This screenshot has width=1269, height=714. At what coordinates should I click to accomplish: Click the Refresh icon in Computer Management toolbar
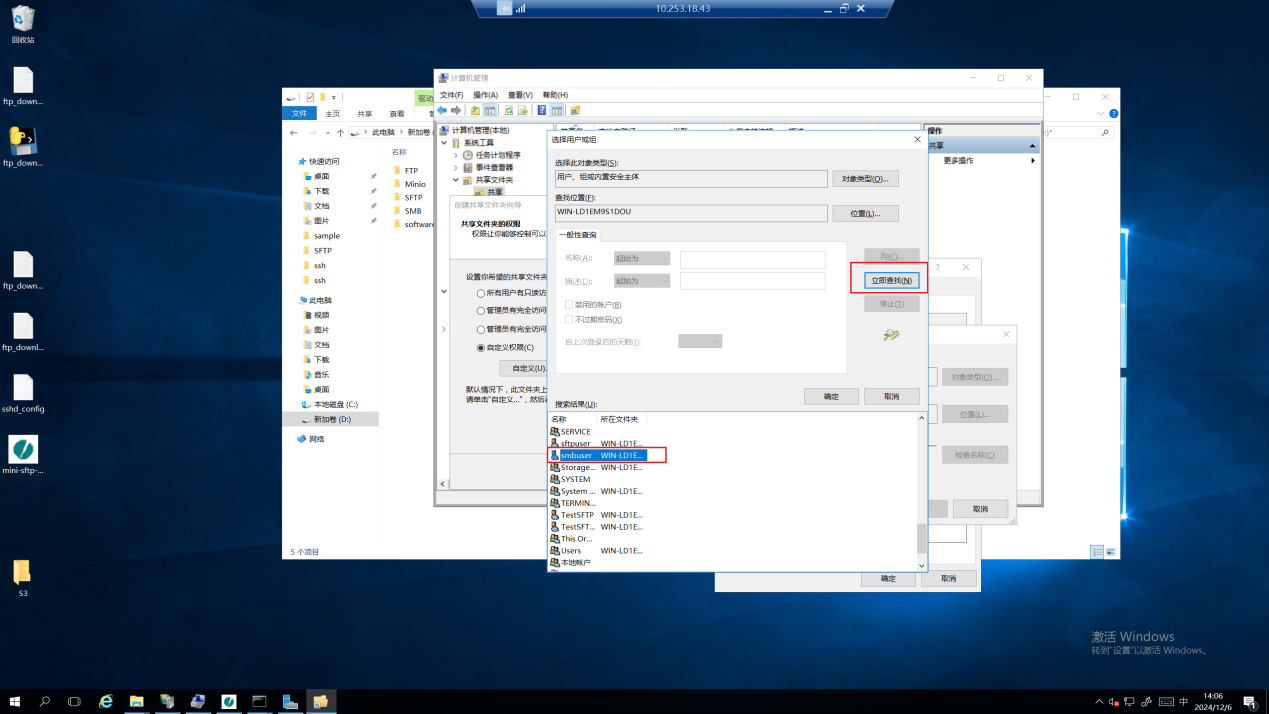(509, 110)
